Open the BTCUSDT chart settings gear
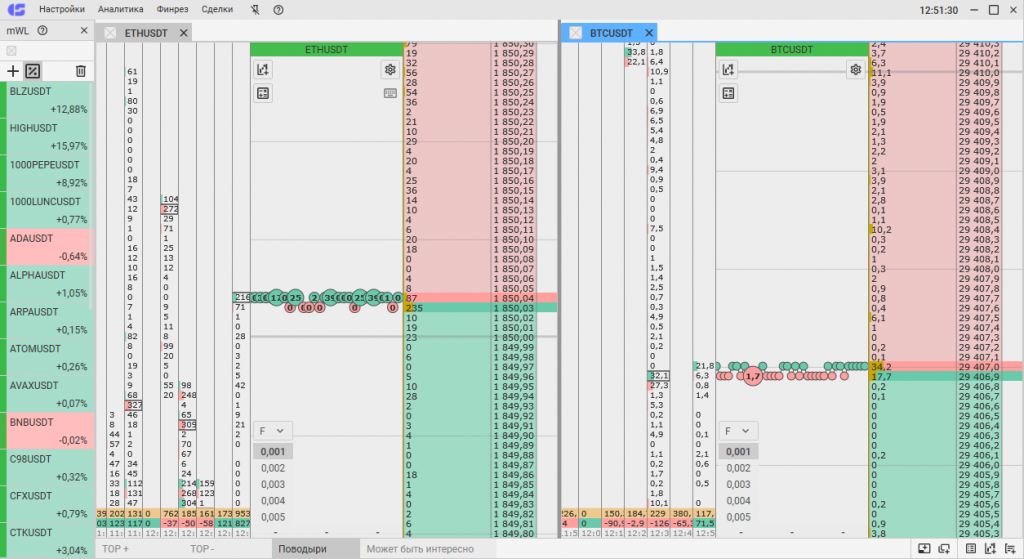The width and height of the screenshot is (1024, 559). [x=855, y=69]
